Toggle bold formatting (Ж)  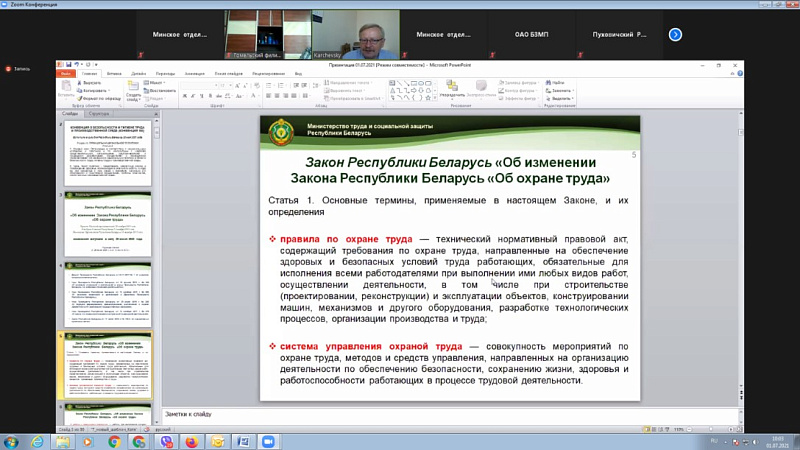pos(185,95)
